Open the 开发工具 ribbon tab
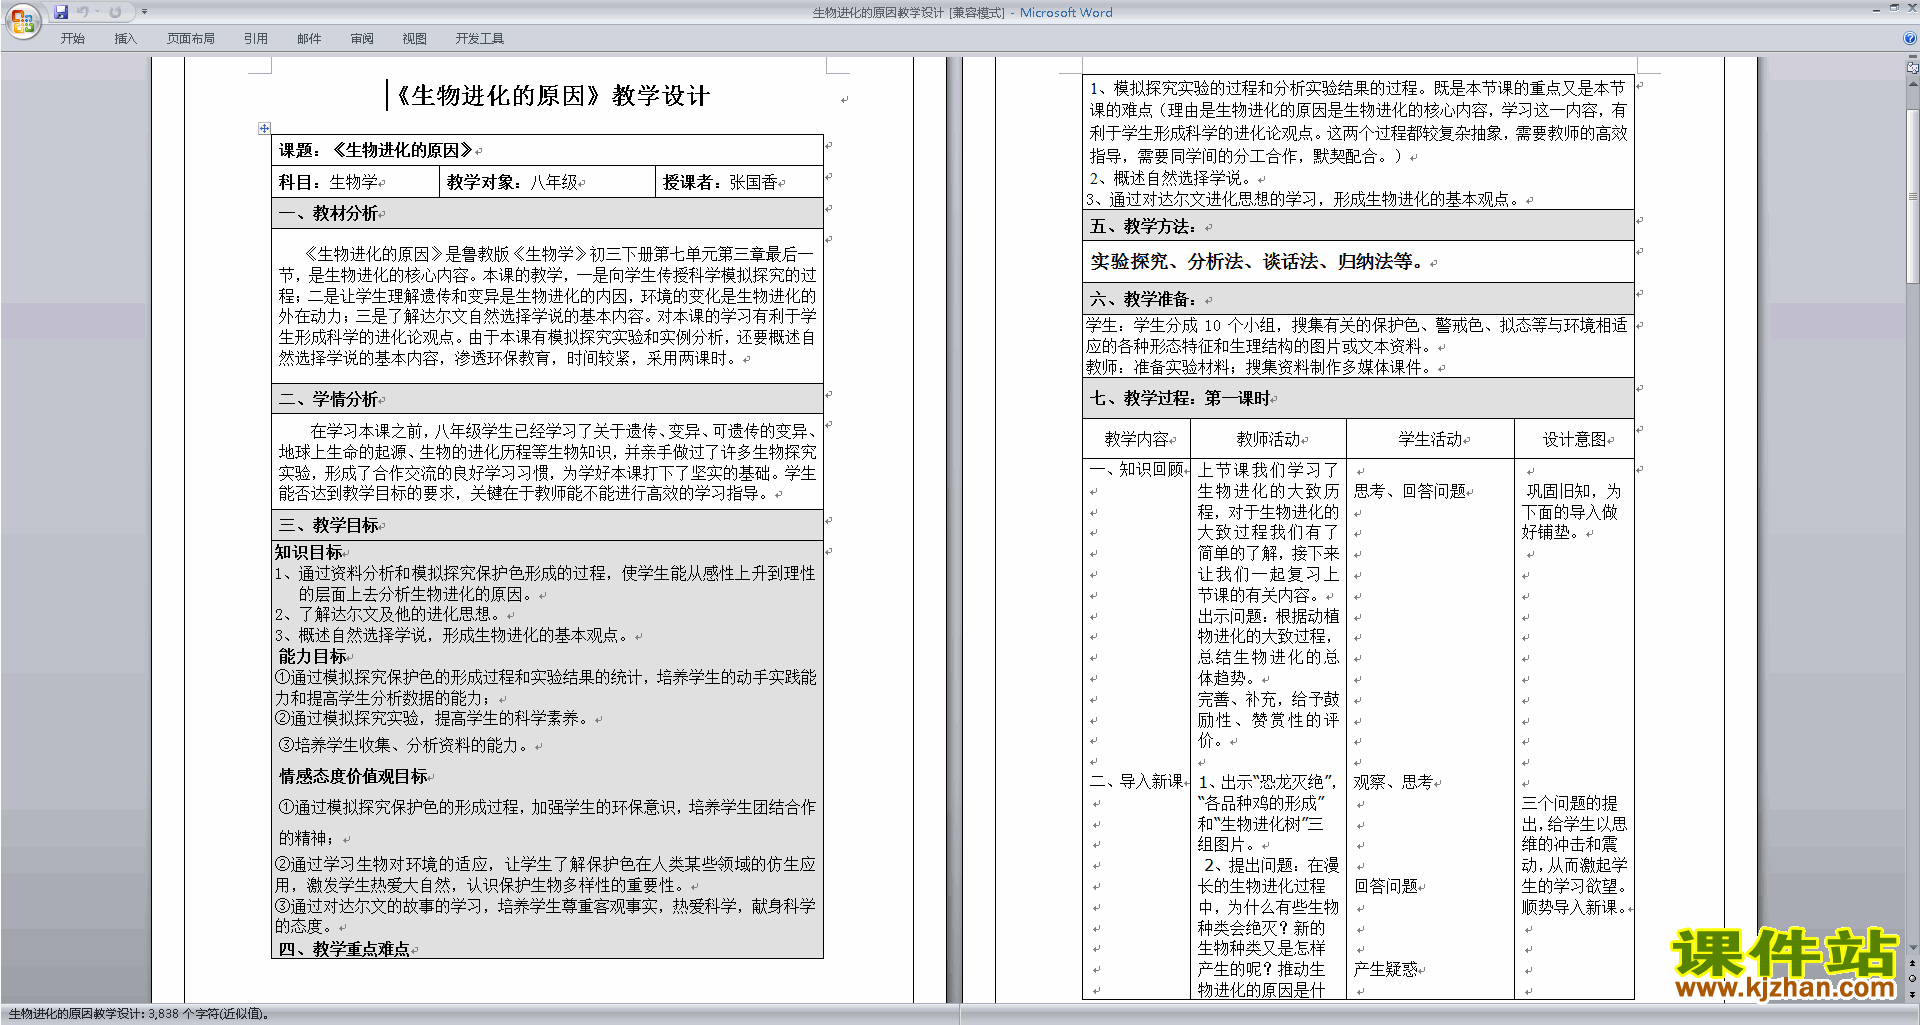 coord(480,38)
